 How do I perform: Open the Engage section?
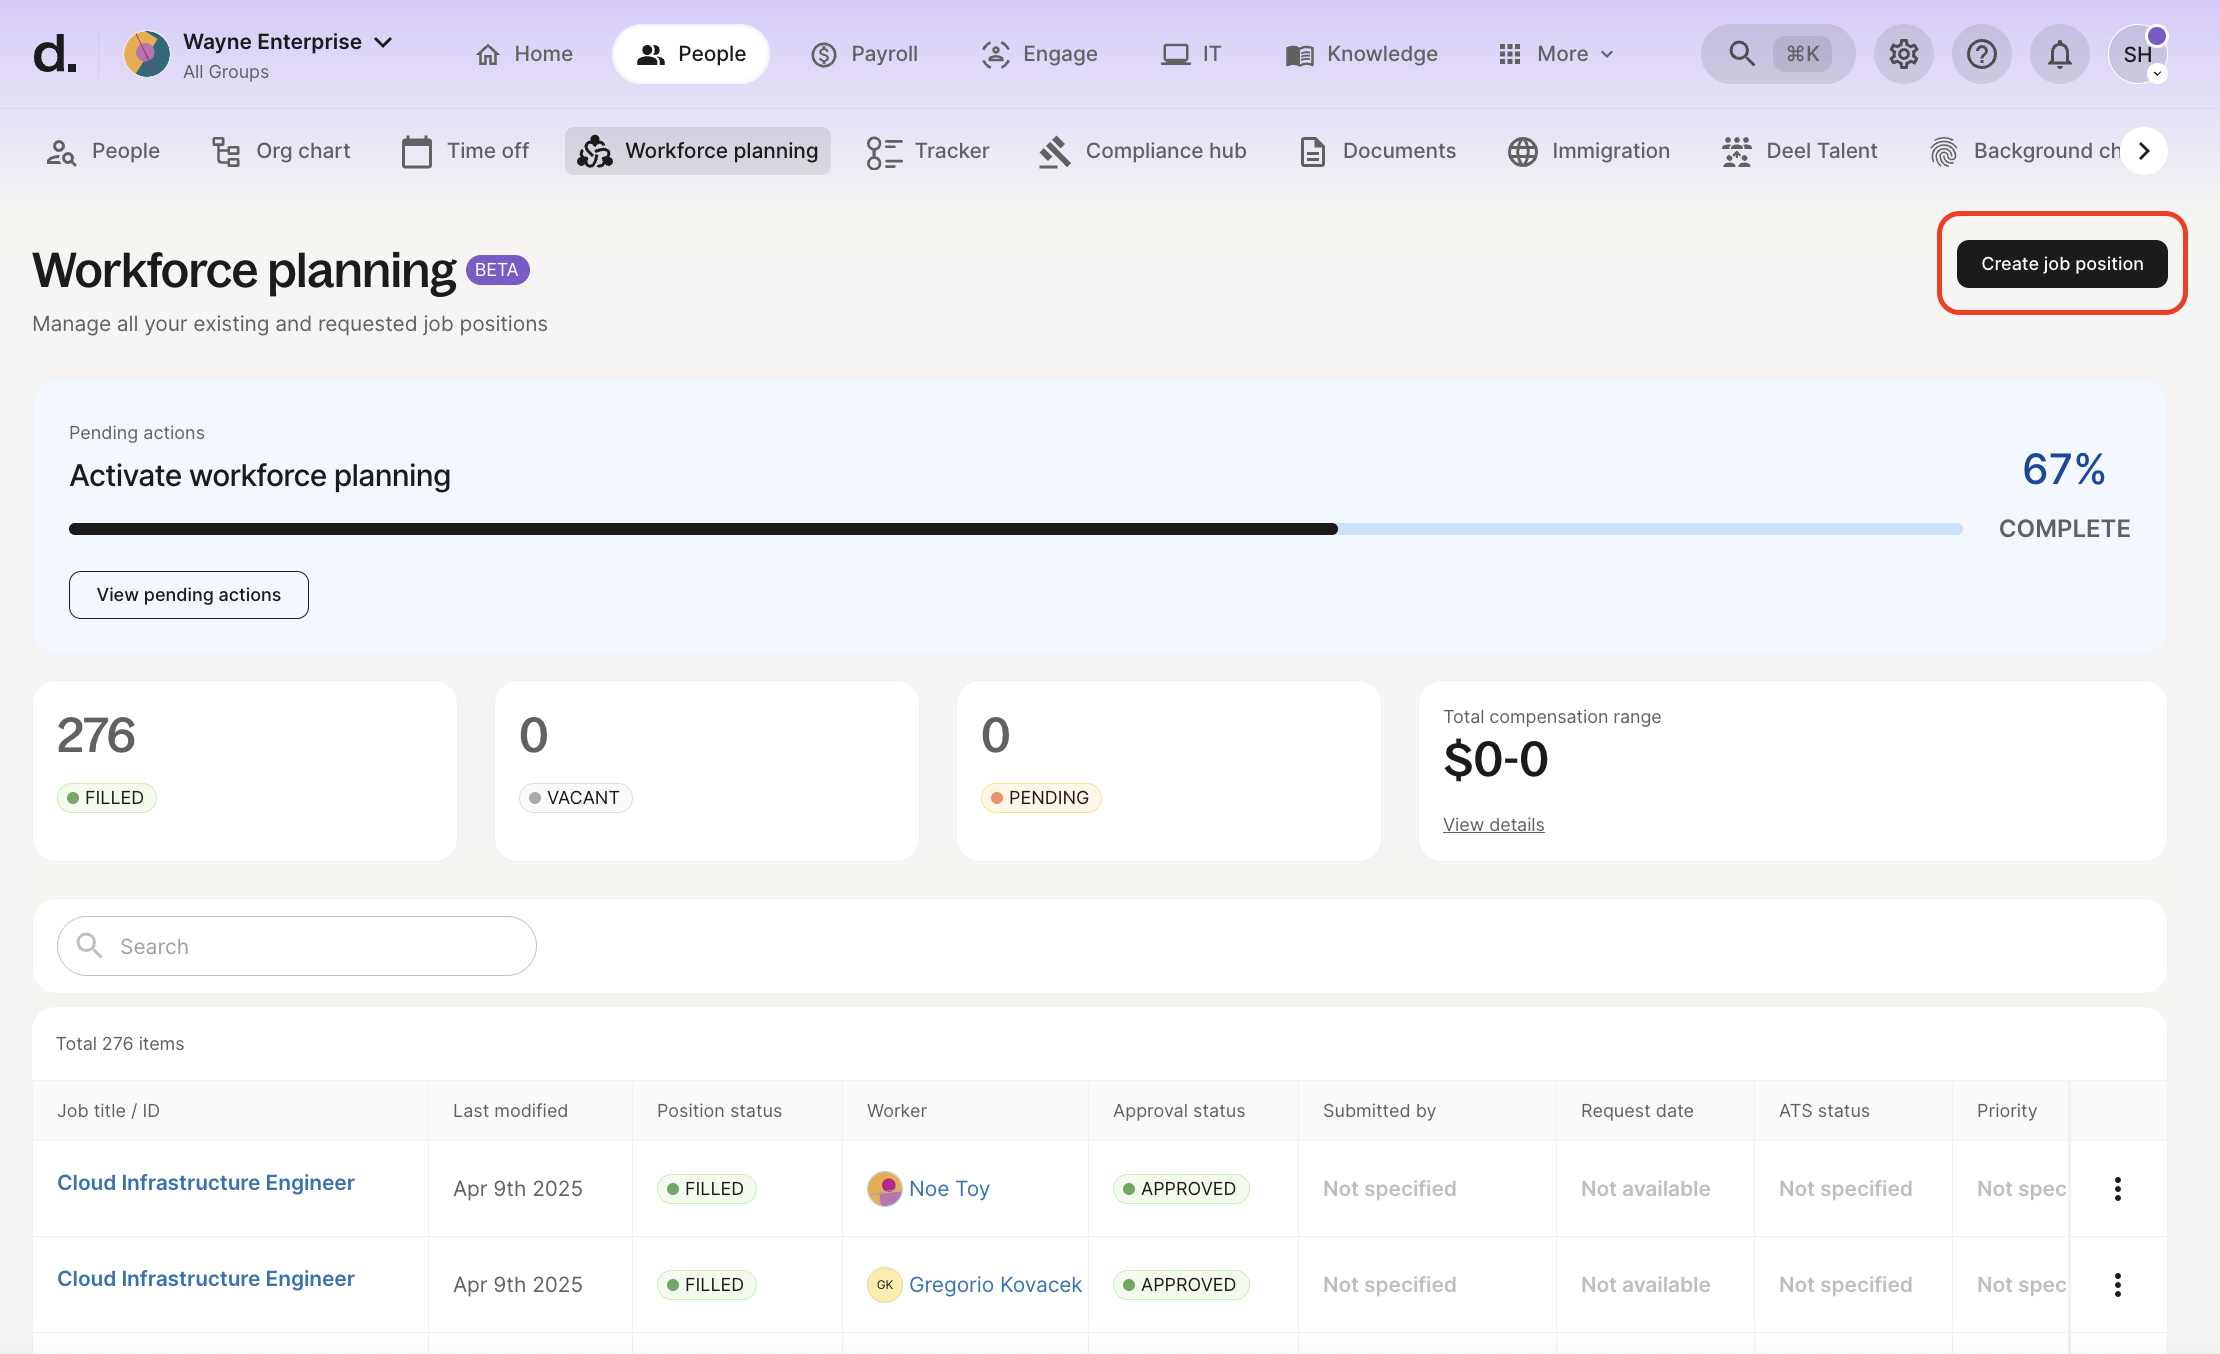click(1040, 54)
